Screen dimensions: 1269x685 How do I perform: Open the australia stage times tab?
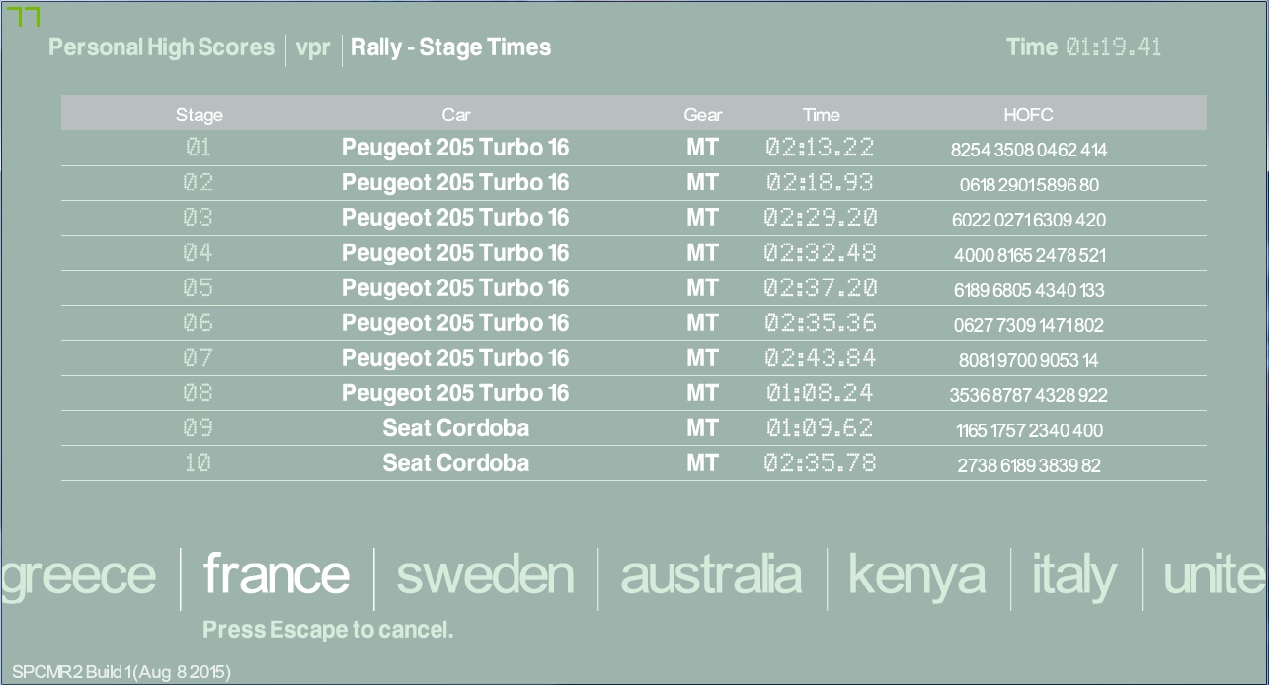click(x=711, y=576)
